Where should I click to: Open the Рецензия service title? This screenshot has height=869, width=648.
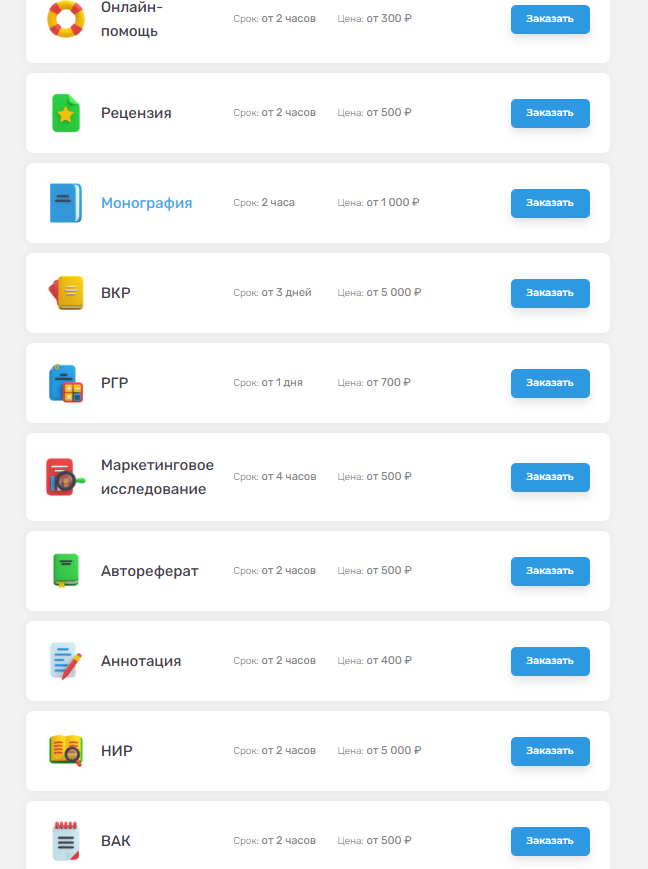[136, 113]
